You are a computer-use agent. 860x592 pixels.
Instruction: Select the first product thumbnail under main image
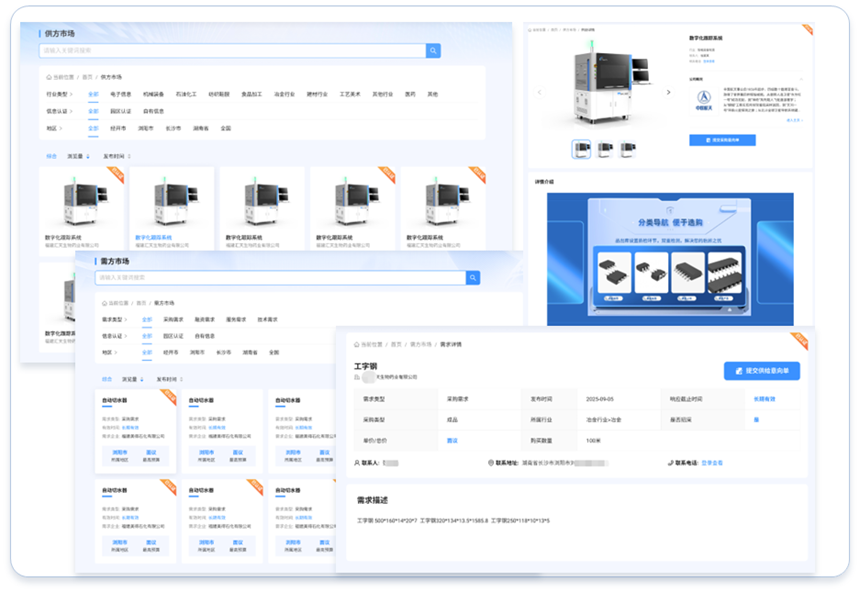[x=581, y=148]
